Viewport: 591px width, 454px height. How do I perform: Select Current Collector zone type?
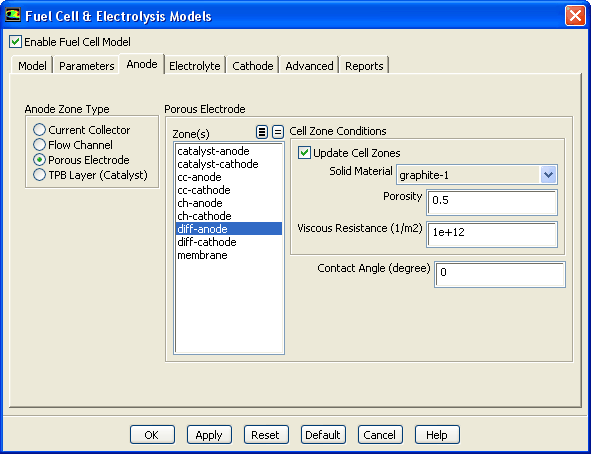tap(39, 130)
